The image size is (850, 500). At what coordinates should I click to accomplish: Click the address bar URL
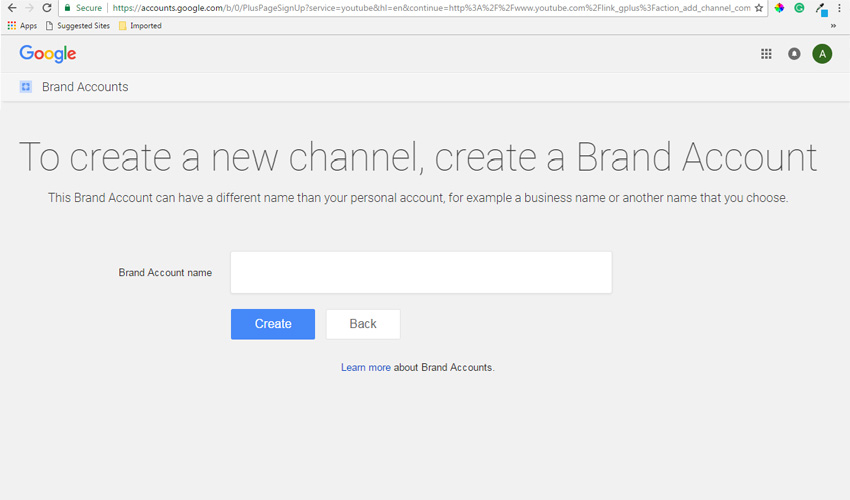431,8
